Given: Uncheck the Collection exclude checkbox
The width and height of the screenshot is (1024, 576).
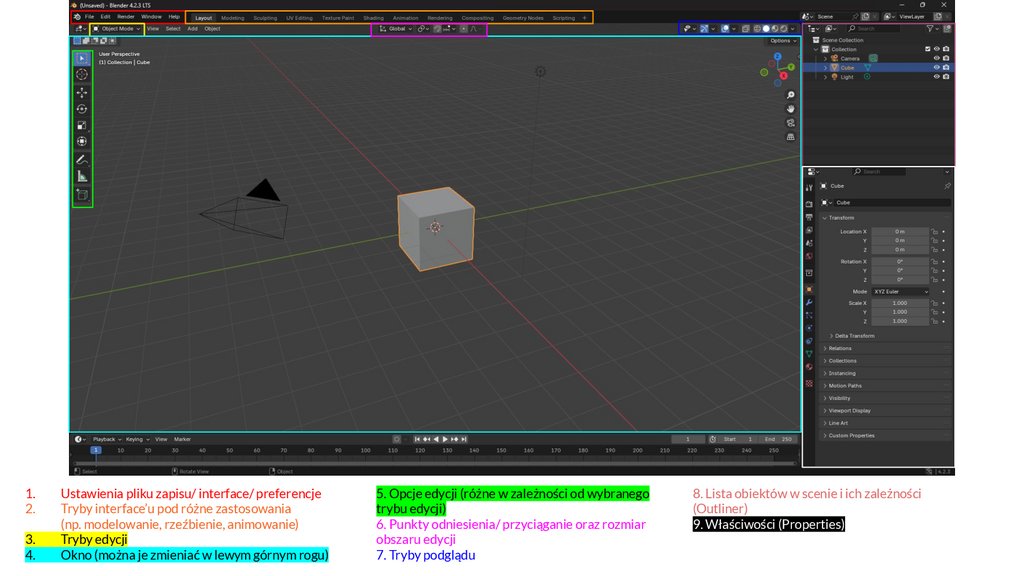Looking at the screenshot, I should [x=928, y=49].
